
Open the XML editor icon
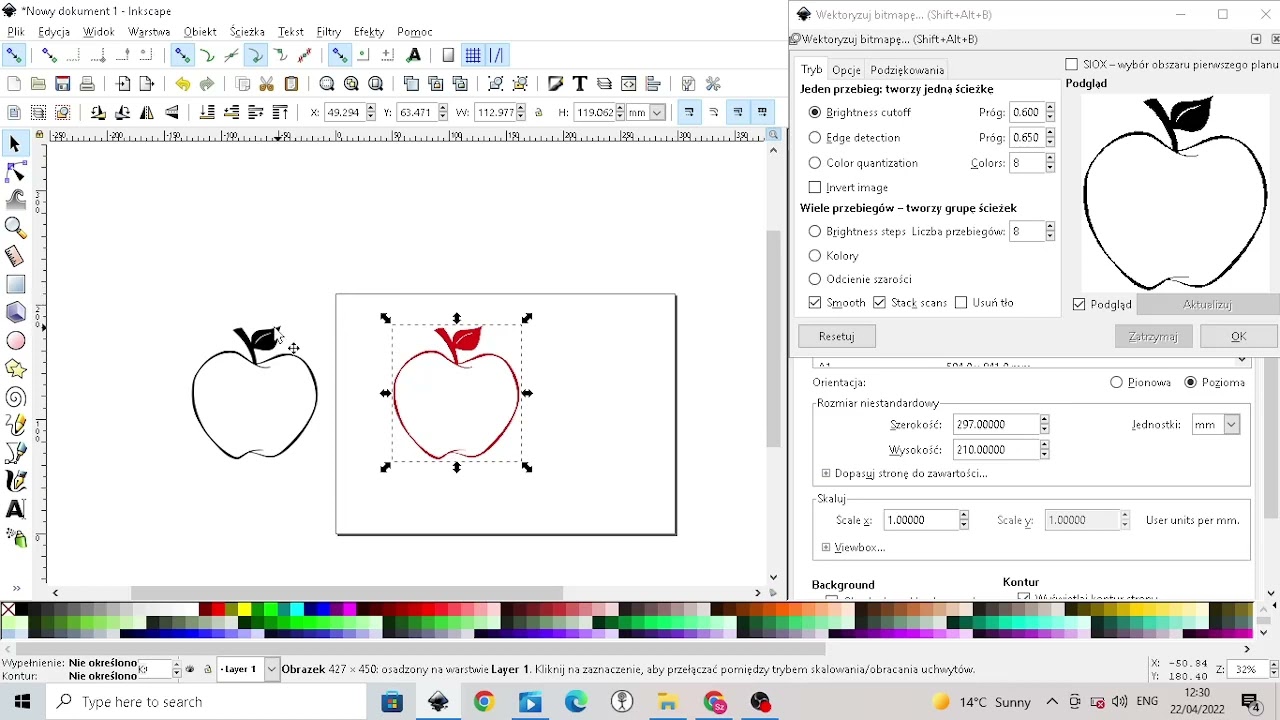tap(629, 84)
